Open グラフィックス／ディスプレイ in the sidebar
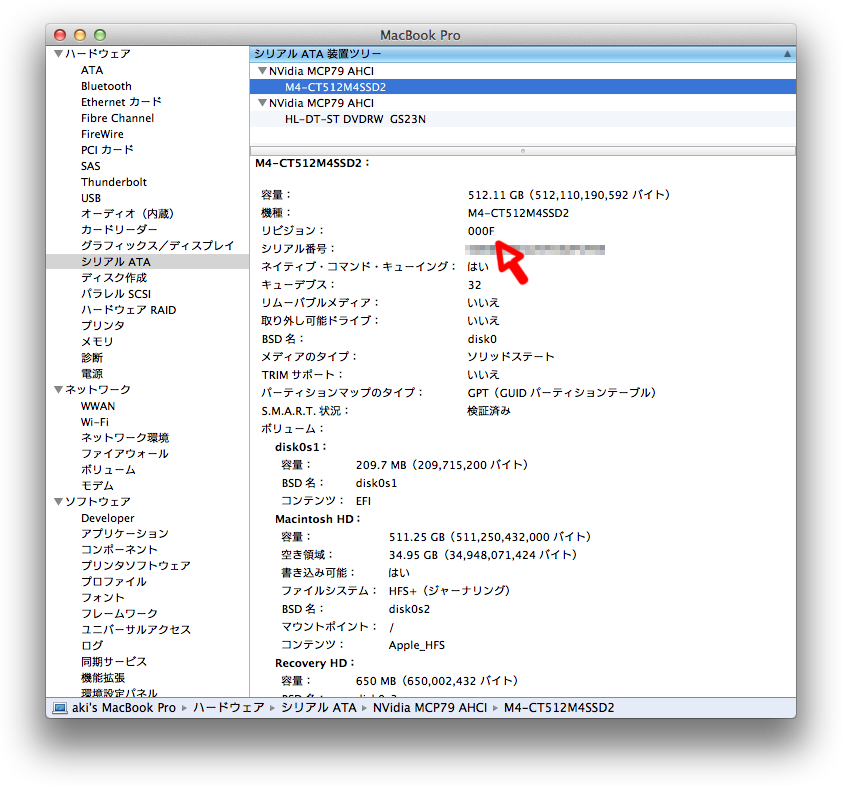The image size is (842, 786). [158, 246]
